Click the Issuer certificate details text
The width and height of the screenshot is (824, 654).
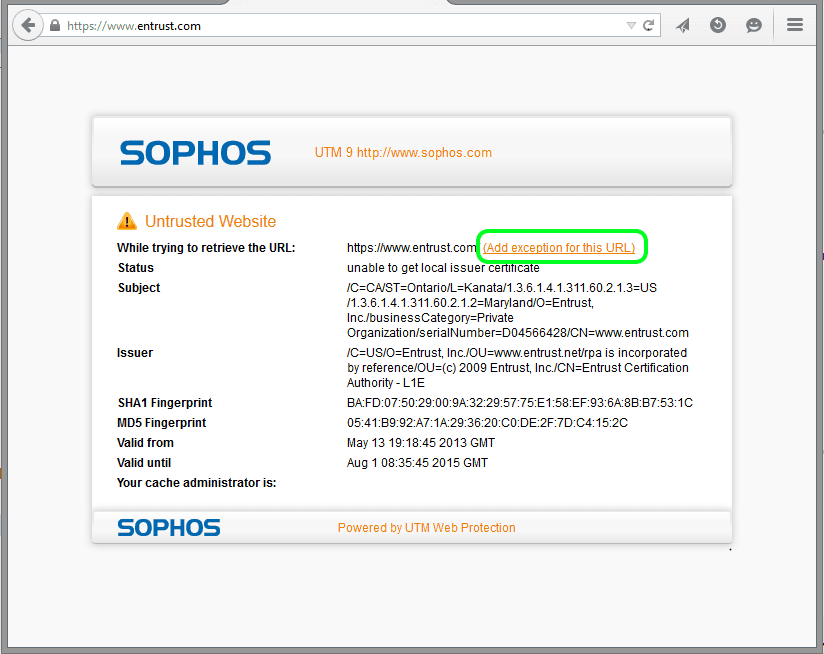coord(518,368)
